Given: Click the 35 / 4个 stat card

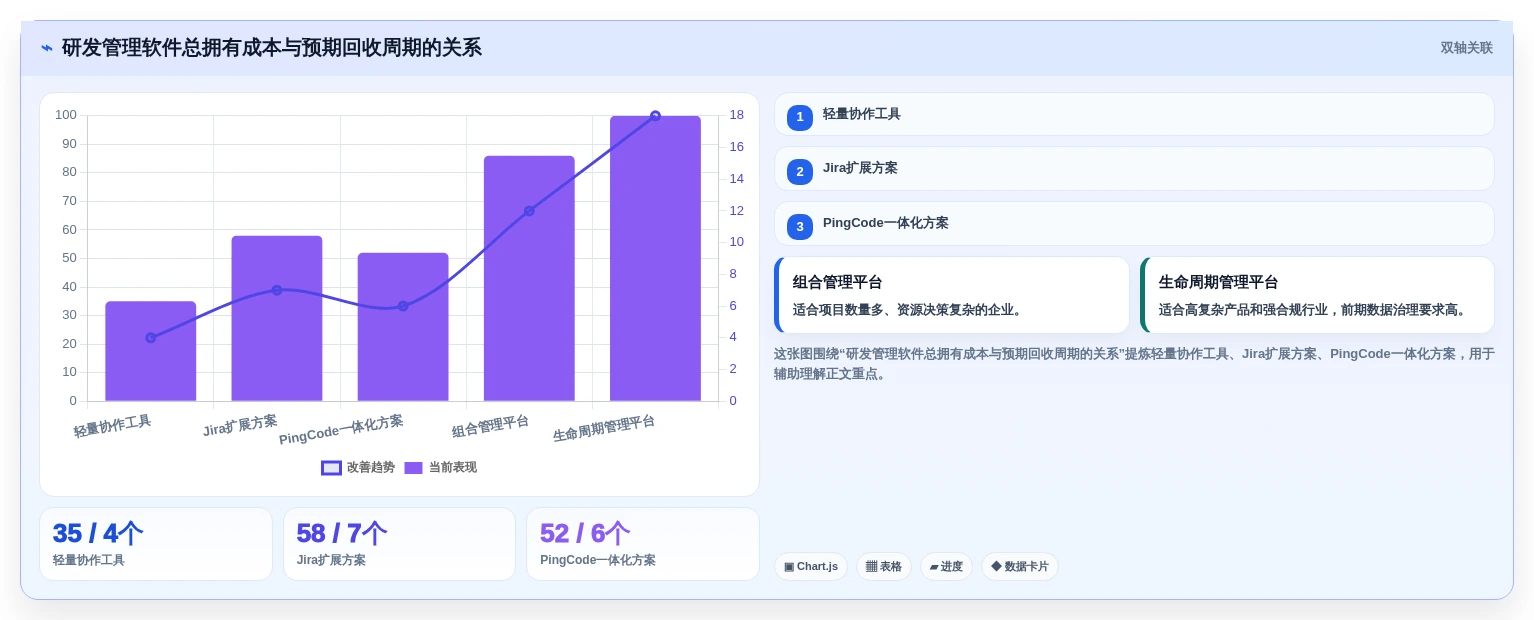Looking at the screenshot, I should (x=156, y=544).
